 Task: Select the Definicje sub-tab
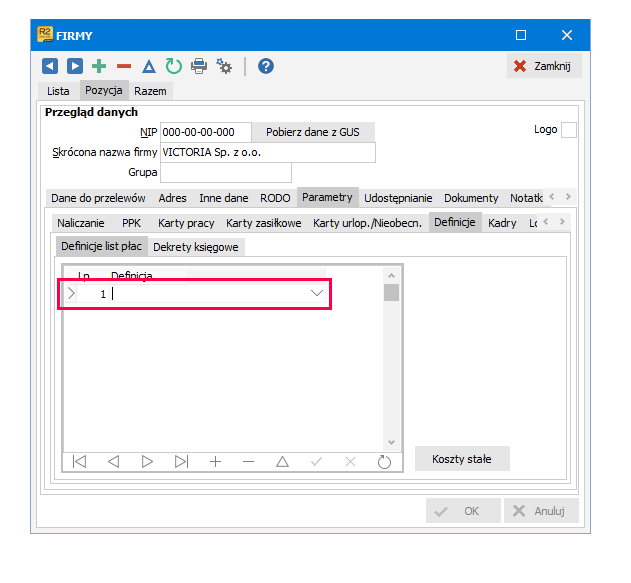tap(455, 222)
